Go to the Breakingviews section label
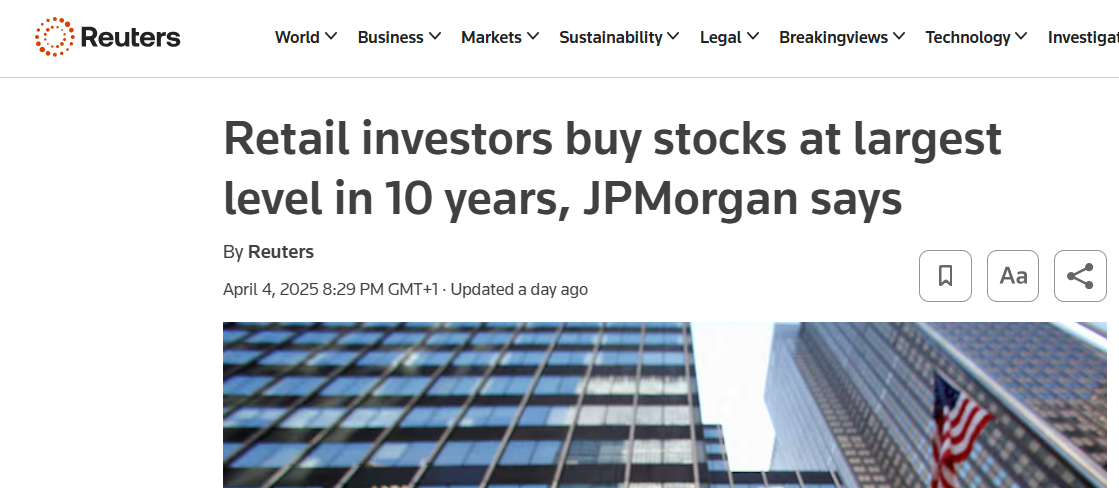The height and width of the screenshot is (488, 1119). tap(833, 37)
